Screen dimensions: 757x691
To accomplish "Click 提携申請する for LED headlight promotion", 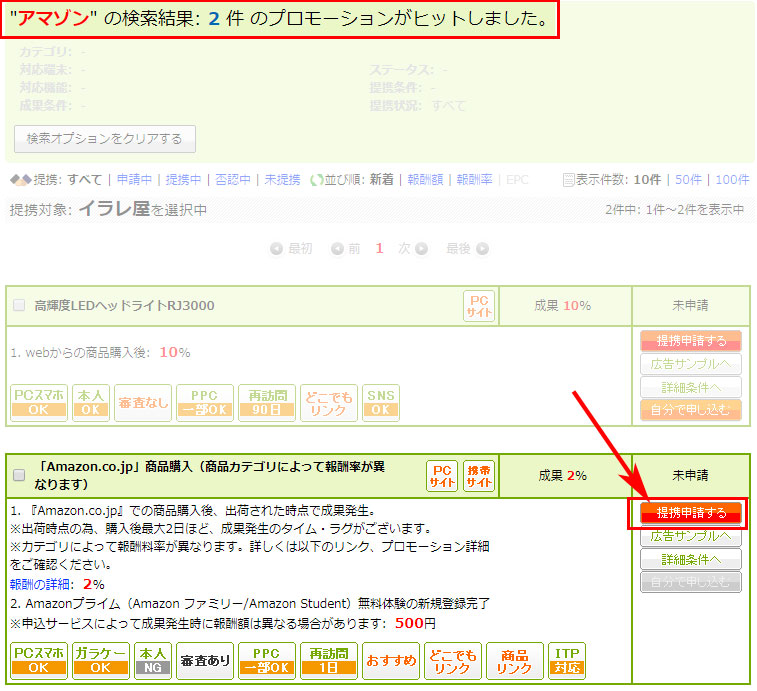I will [691, 341].
